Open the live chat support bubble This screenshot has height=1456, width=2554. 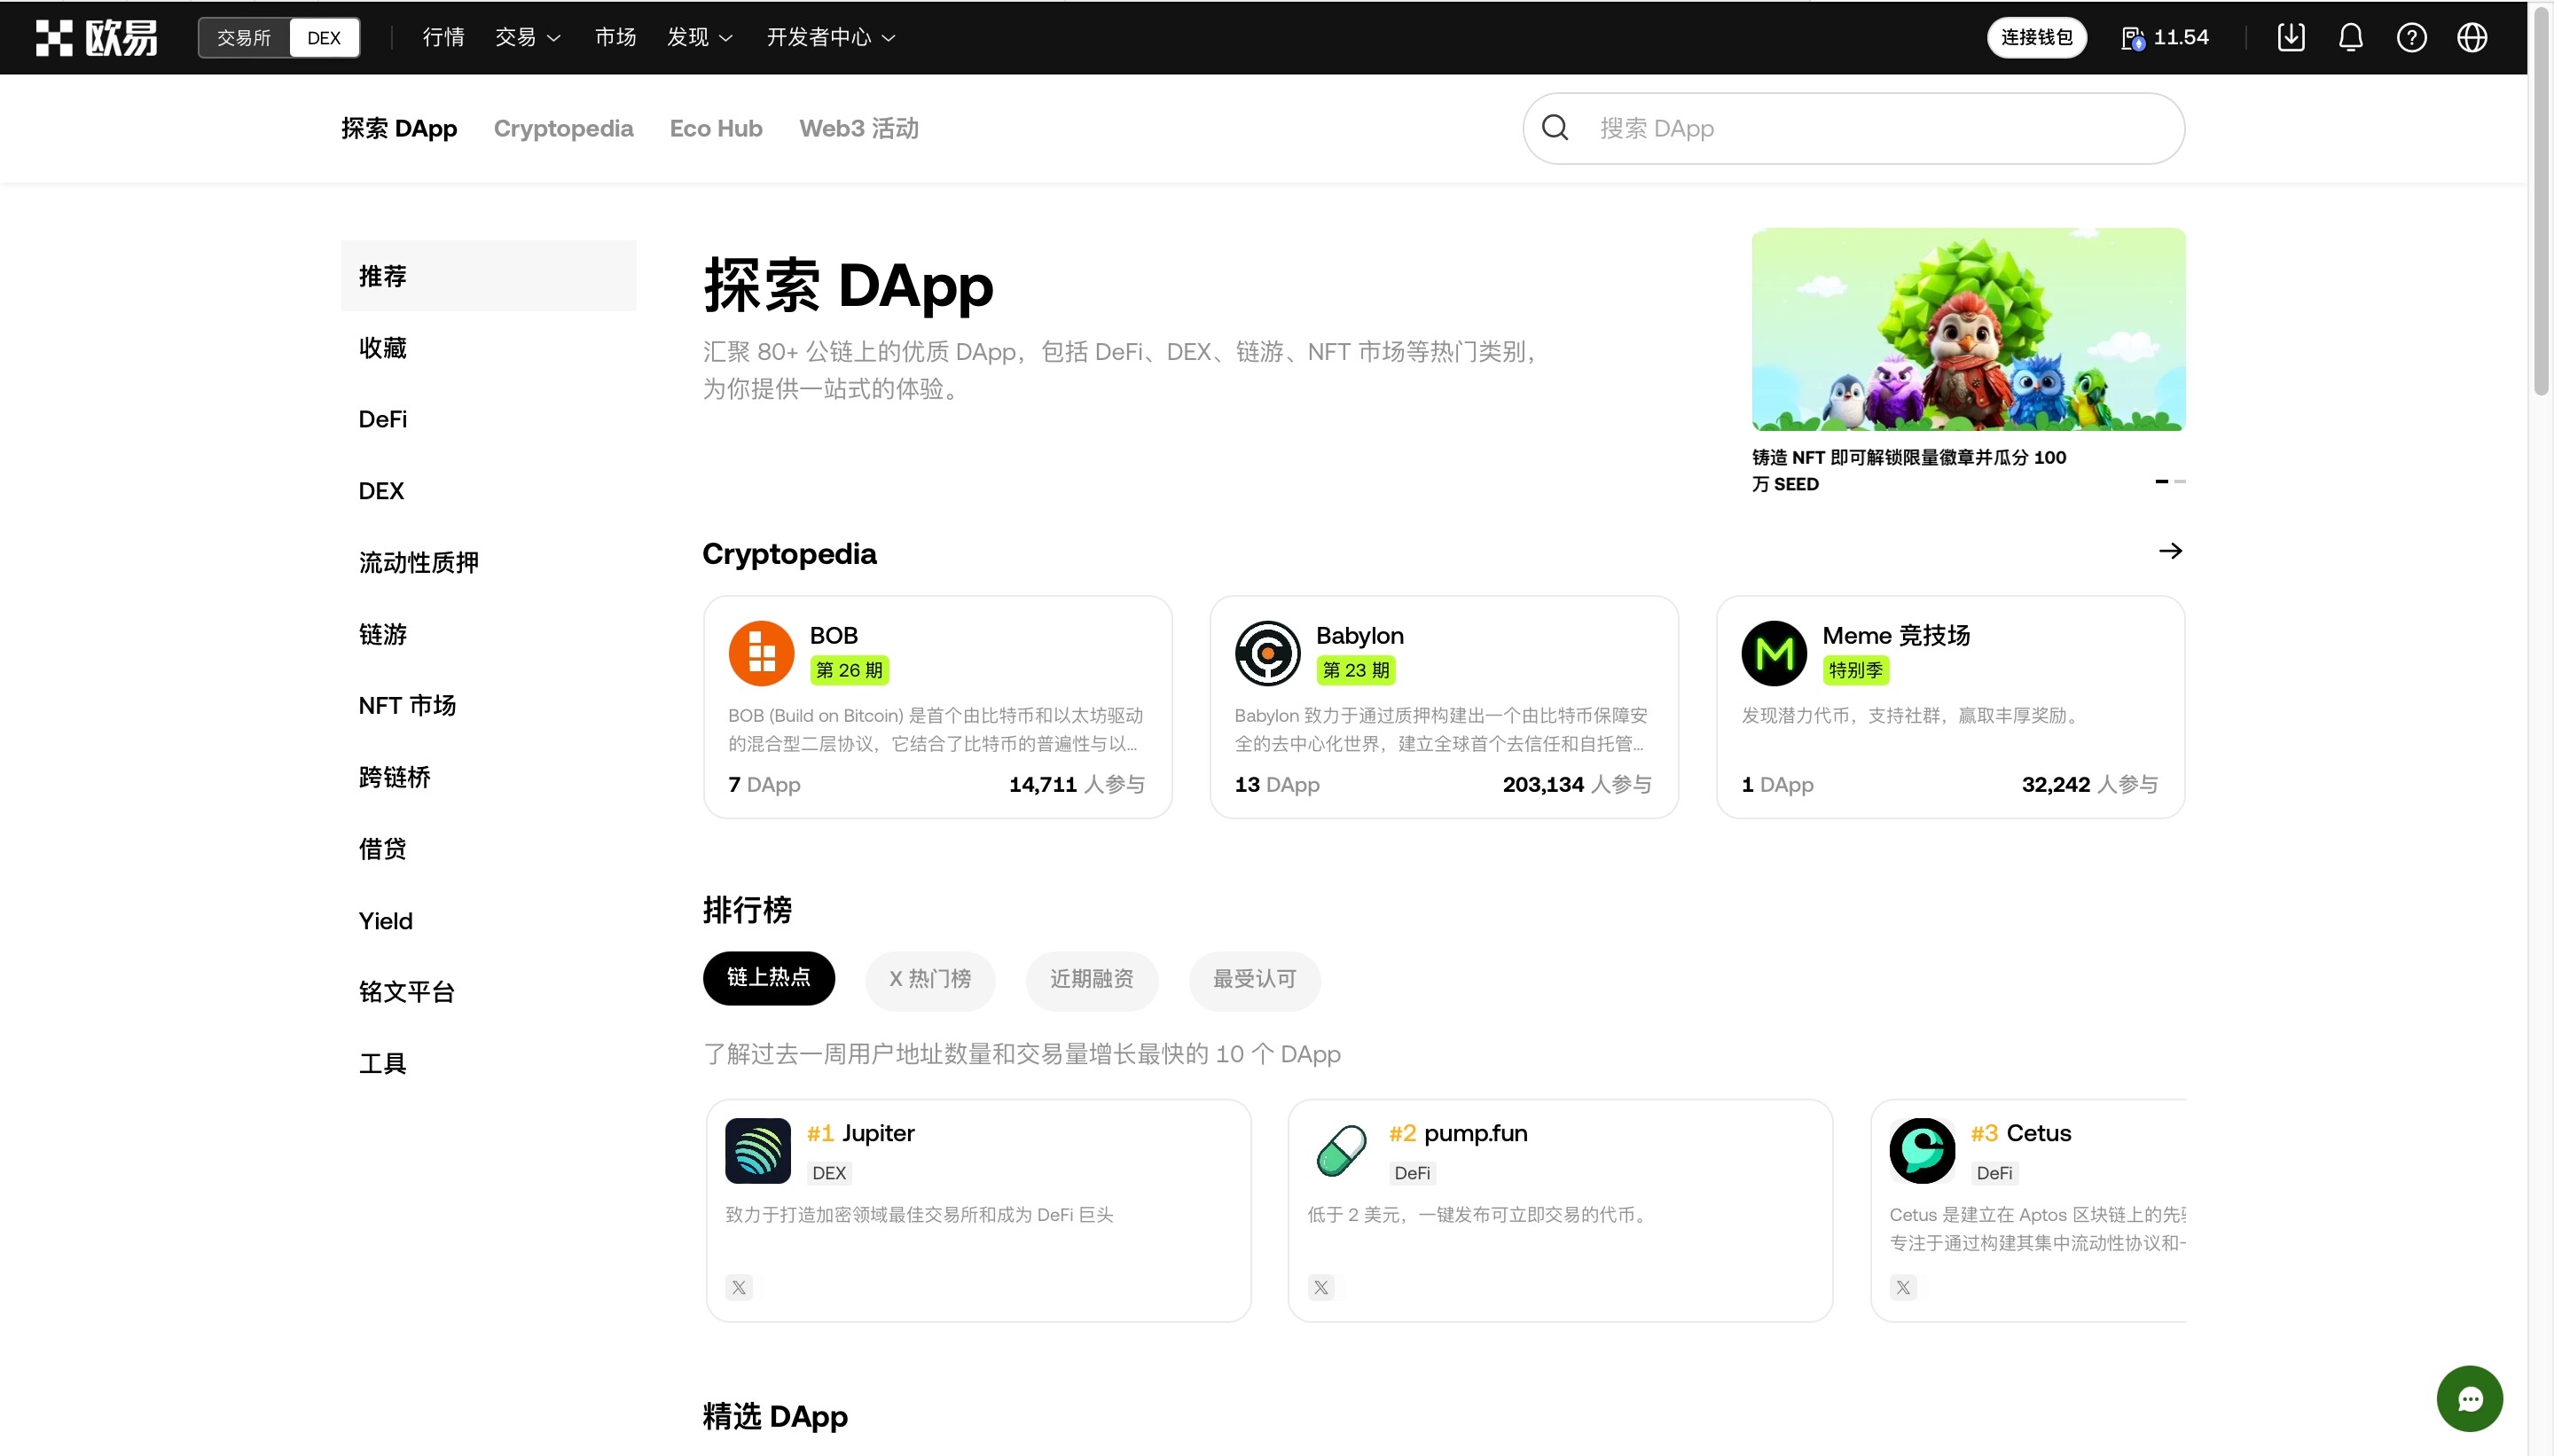point(2469,1399)
